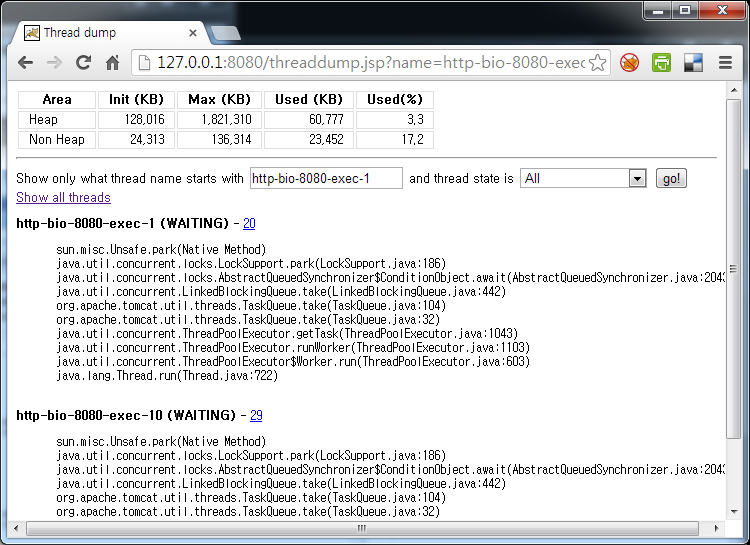The image size is (750, 545).
Task: Go to the browser home page
Action: click(x=112, y=63)
